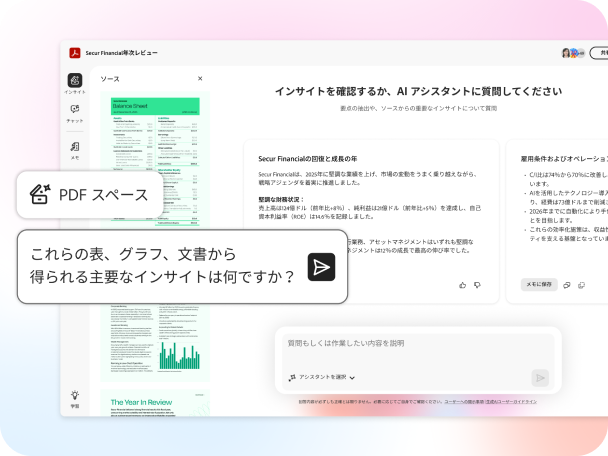The width and height of the screenshot is (608, 456).
Task: Click the rightmost icon beside メモに保存
Action: pos(581,285)
